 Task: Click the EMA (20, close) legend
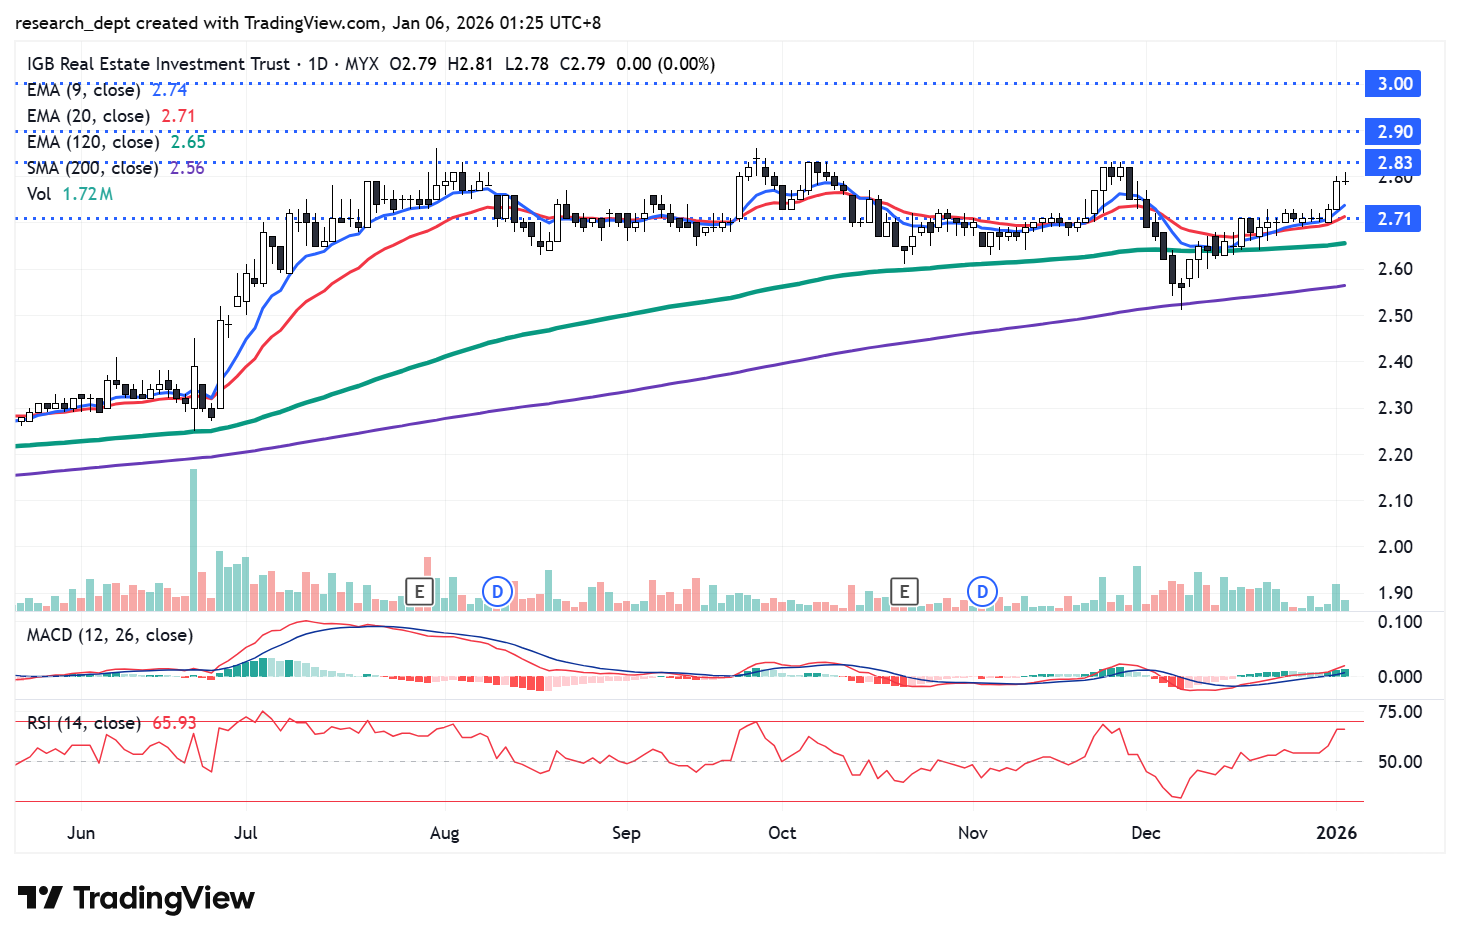pos(88,116)
